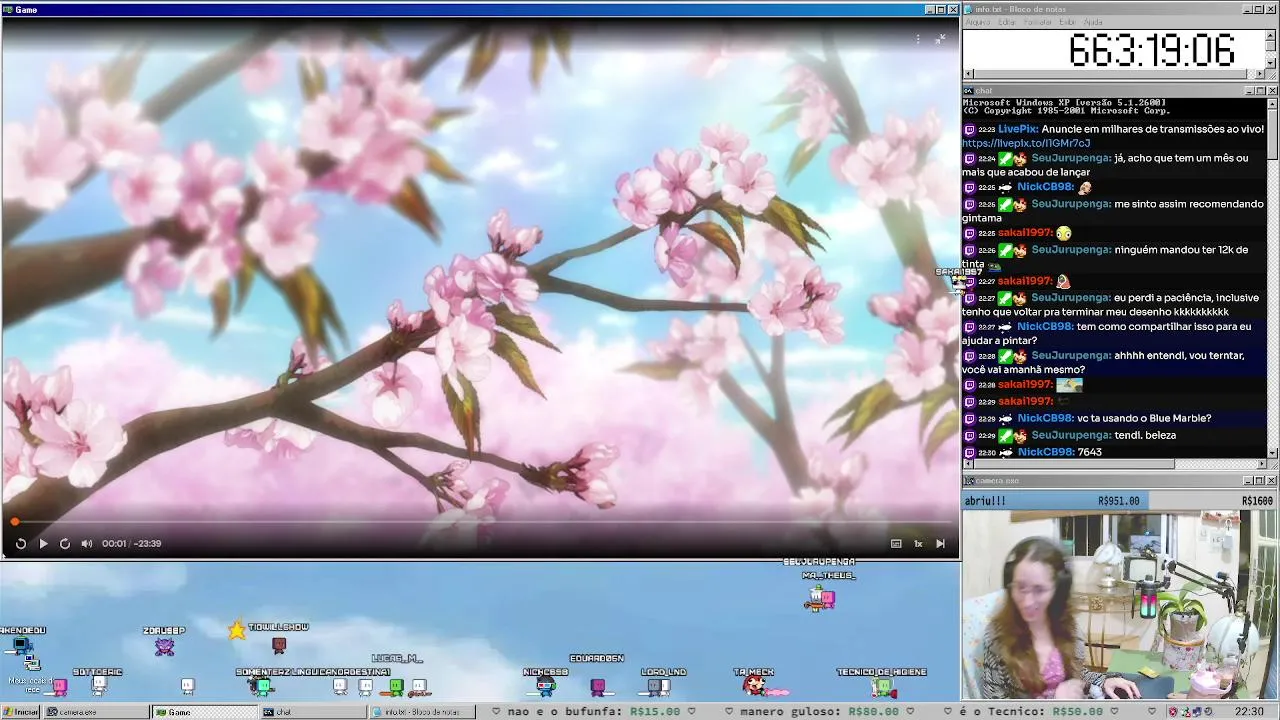Screen dimensions: 1280x720
Task: Open the Arquivo menu in Bloco de notas
Action: click(978, 22)
